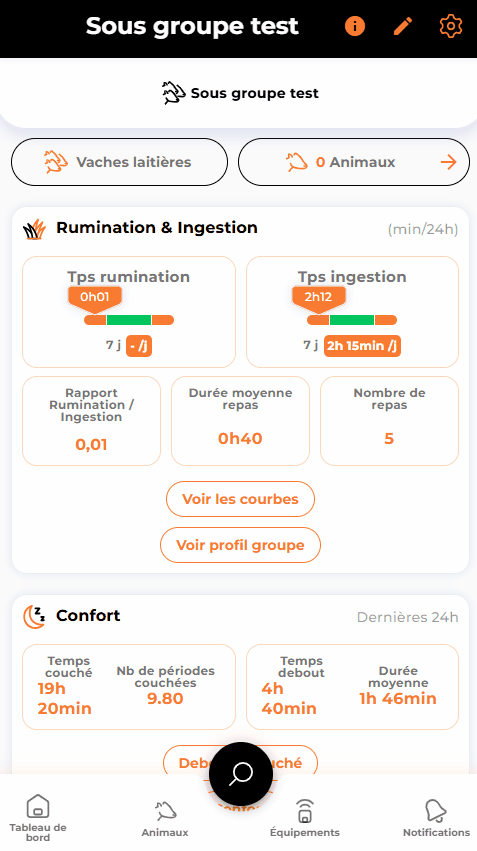Open settings gear icon

click(450, 26)
